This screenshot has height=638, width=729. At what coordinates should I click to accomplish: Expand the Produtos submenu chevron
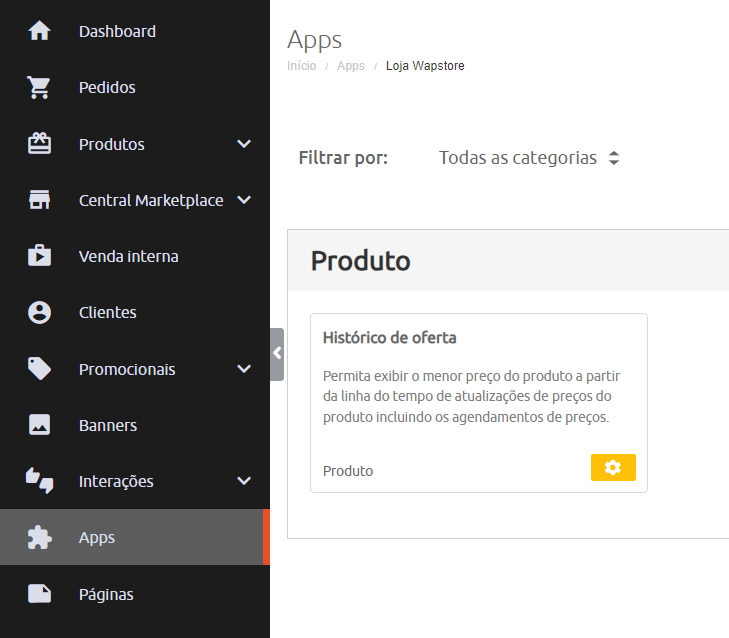click(x=244, y=144)
